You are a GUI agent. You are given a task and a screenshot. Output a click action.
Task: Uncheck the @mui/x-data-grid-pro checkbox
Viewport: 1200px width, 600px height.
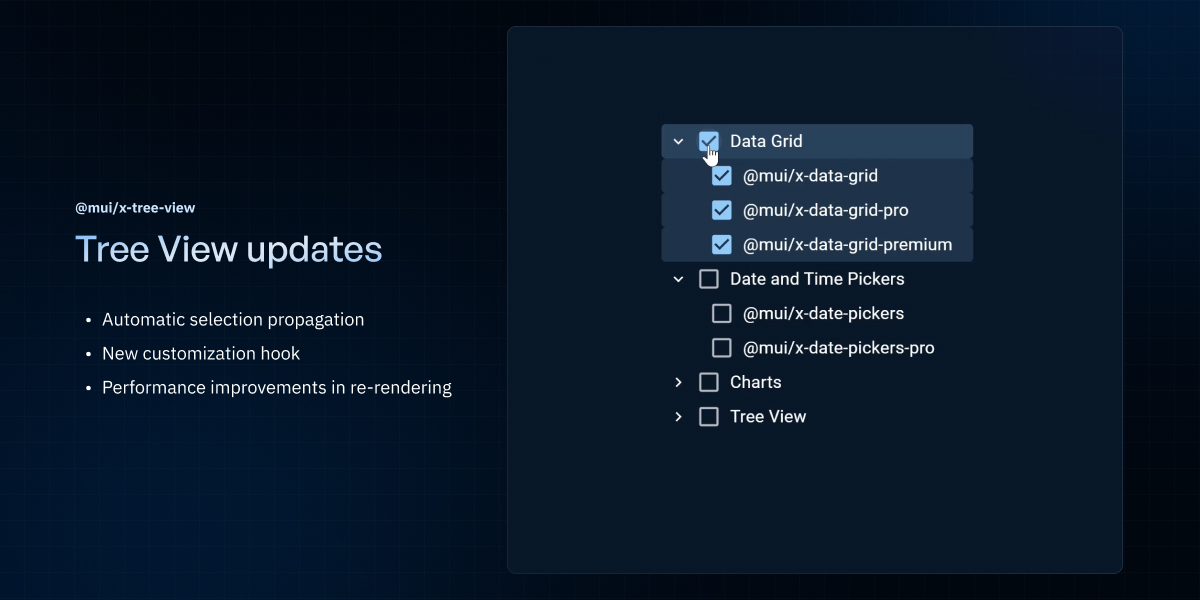click(x=721, y=210)
